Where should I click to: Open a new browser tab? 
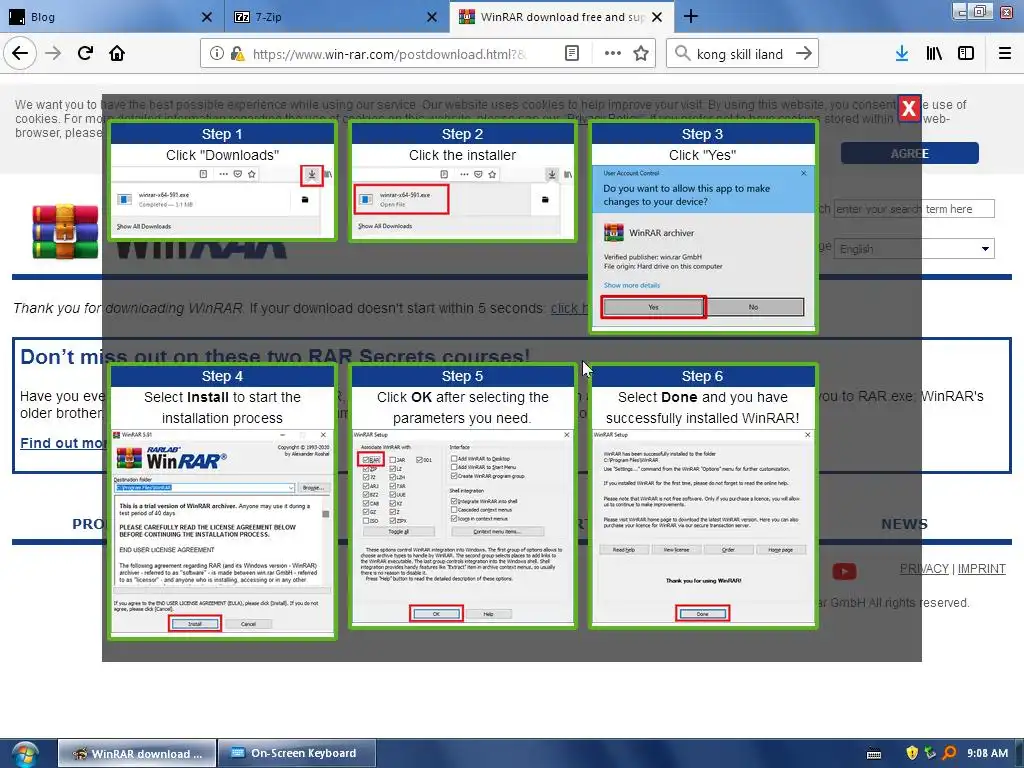(x=690, y=17)
